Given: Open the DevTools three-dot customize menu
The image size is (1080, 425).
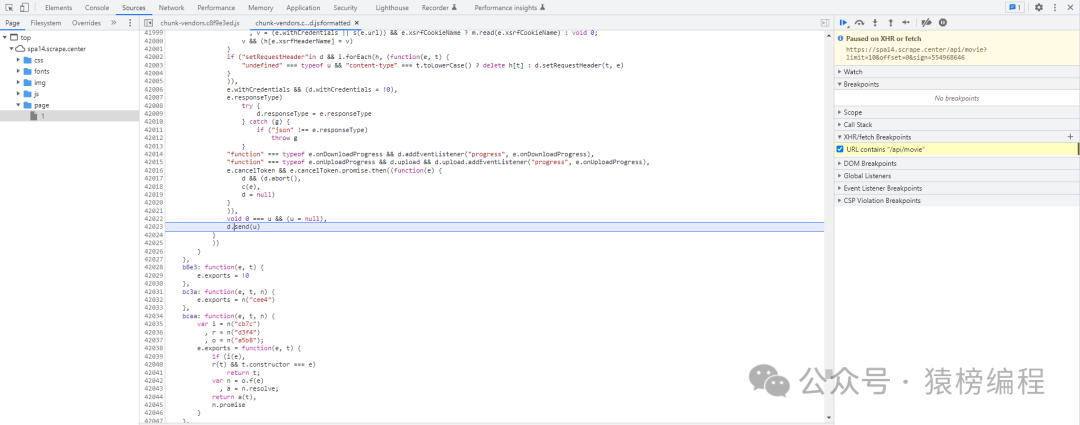Looking at the screenshot, I should point(1055,8).
